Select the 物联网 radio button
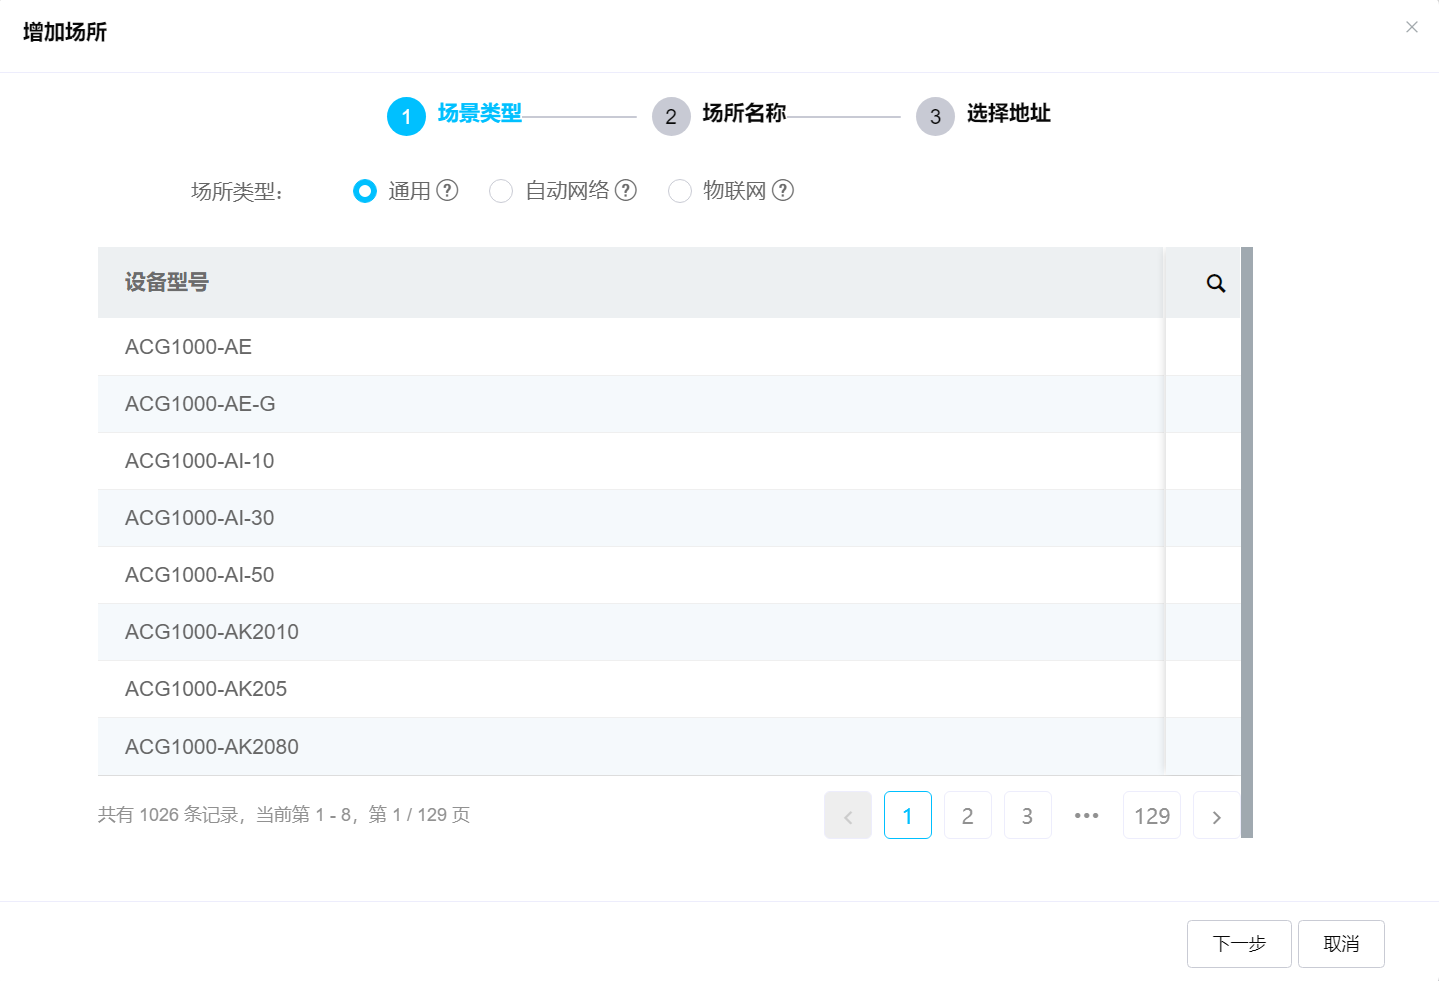The height and width of the screenshot is (981, 1439). coord(680,191)
